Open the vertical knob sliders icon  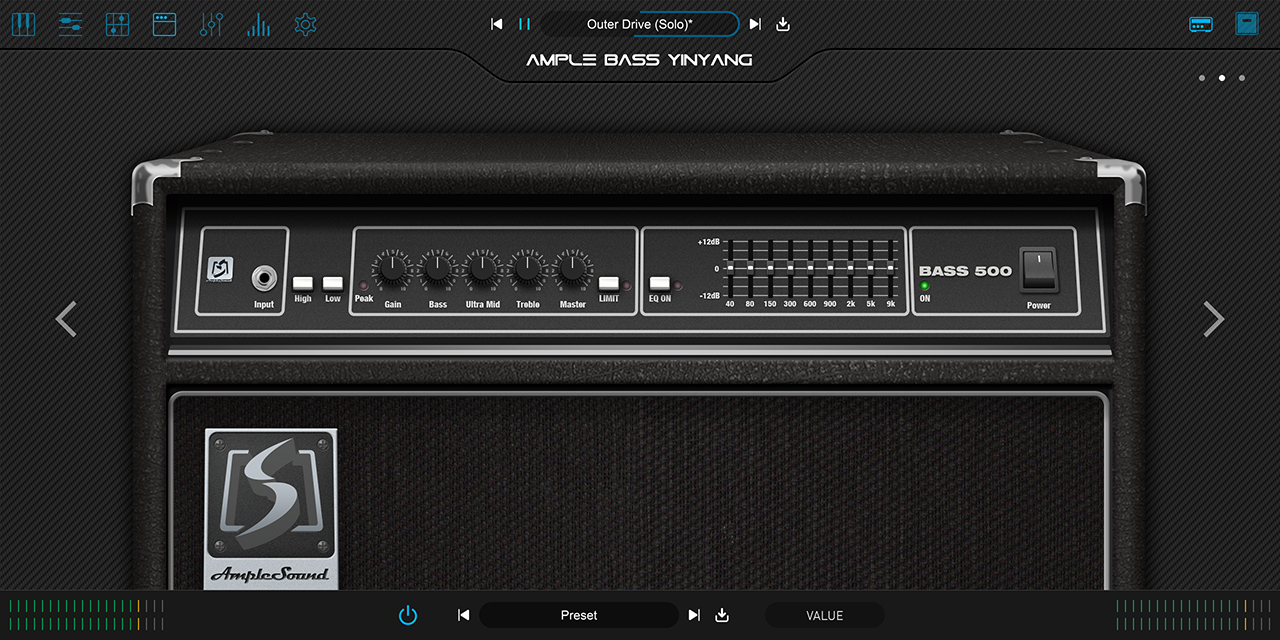(211, 24)
